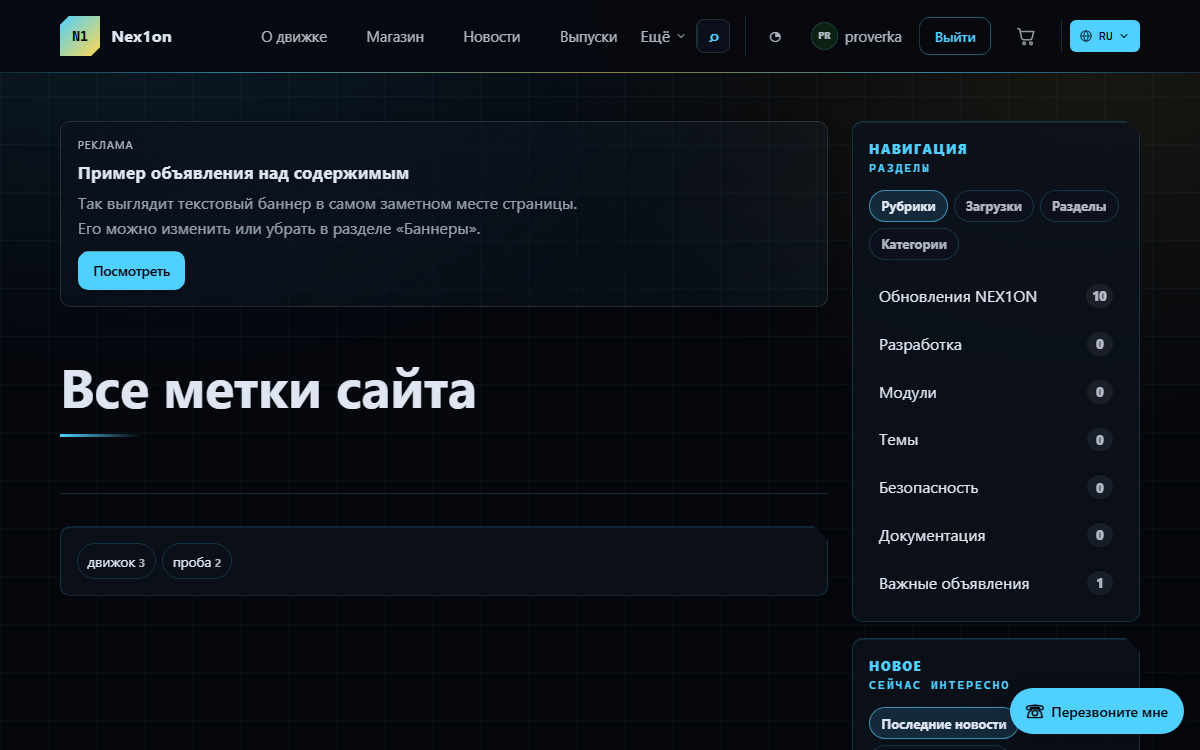1200x750 pixels.
Task: Switch to the Загрузки tab
Action: [994, 206]
